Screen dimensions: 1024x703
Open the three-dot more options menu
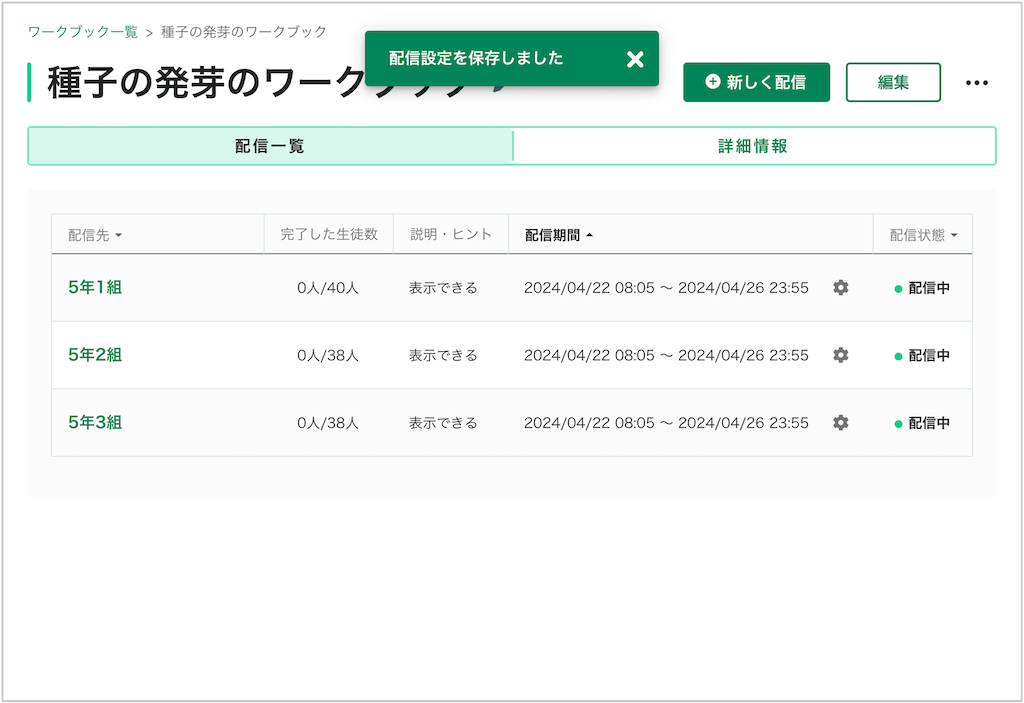[x=976, y=83]
